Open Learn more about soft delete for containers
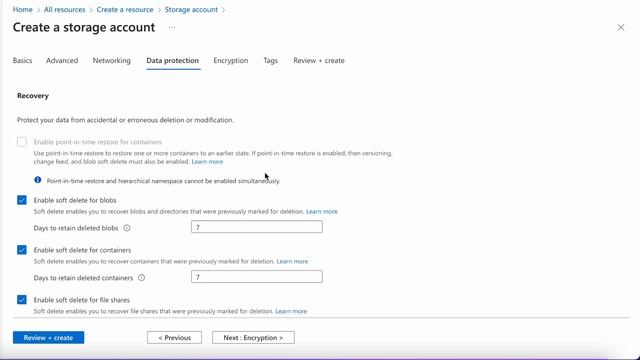 (x=292, y=261)
